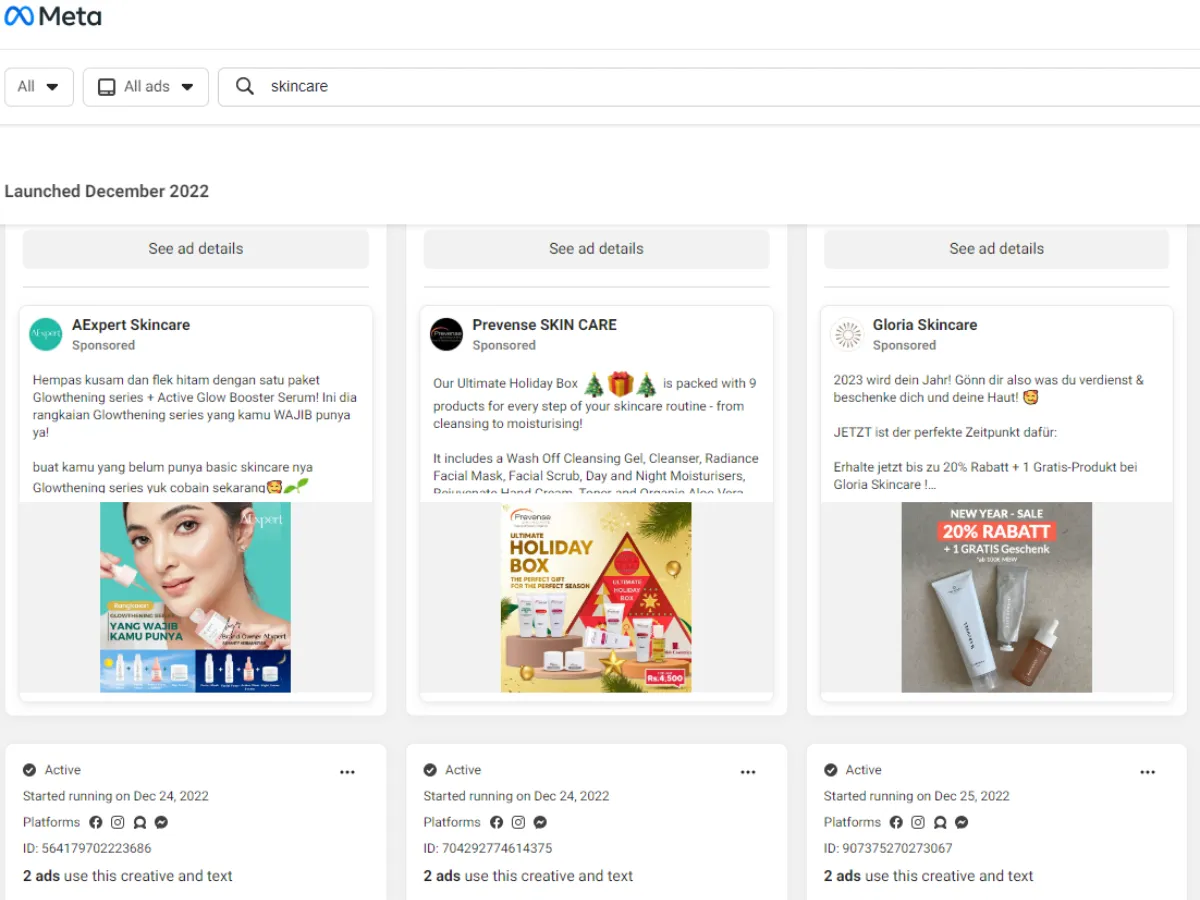This screenshot has width=1200, height=900.
Task: Open the All country dropdown
Action: point(39,87)
